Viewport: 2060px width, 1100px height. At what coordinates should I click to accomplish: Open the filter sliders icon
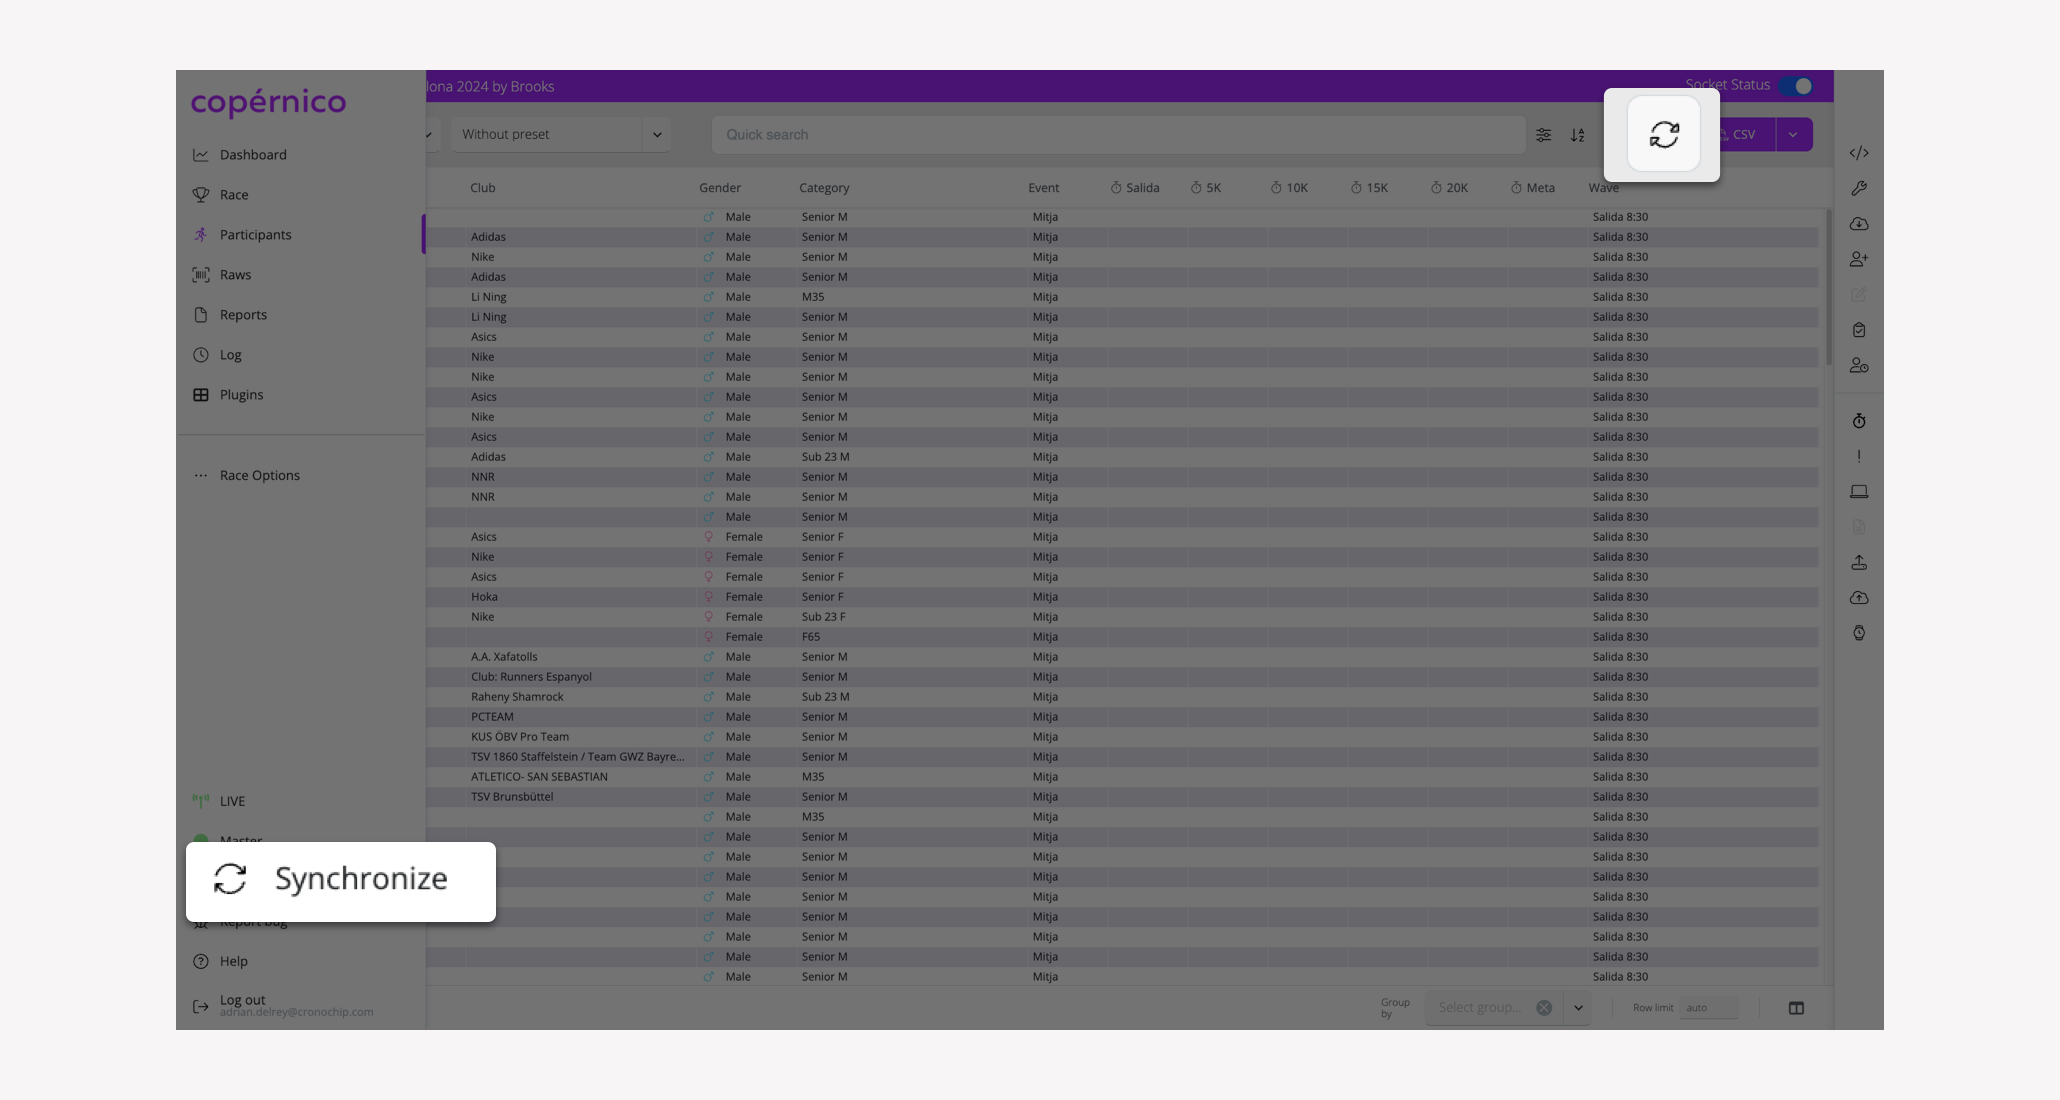1544,135
